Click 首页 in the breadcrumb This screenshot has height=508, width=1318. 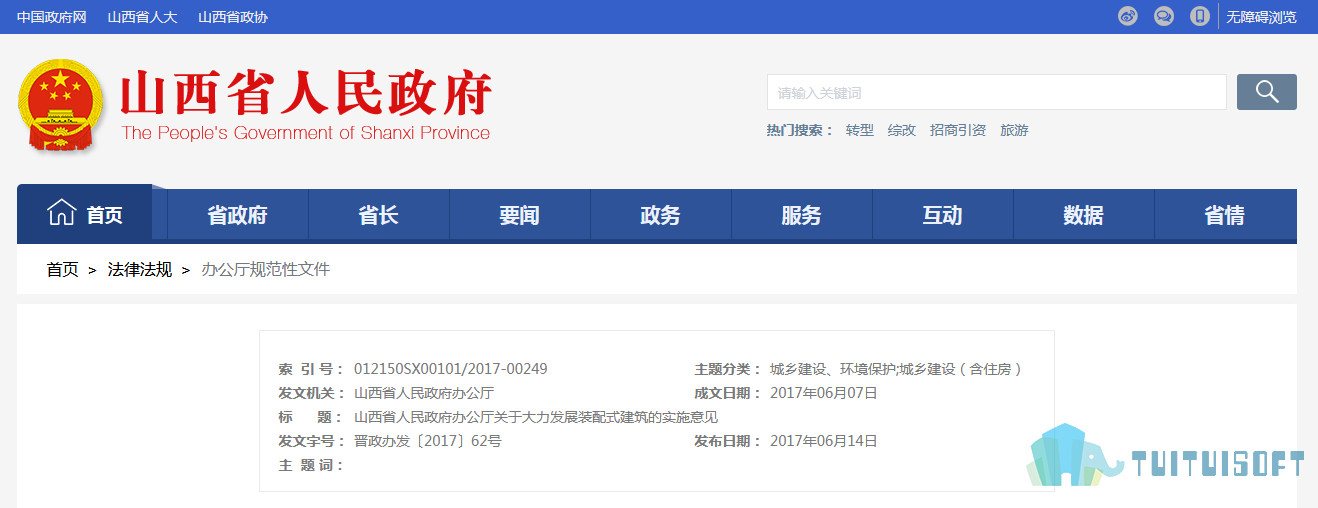point(62,269)
